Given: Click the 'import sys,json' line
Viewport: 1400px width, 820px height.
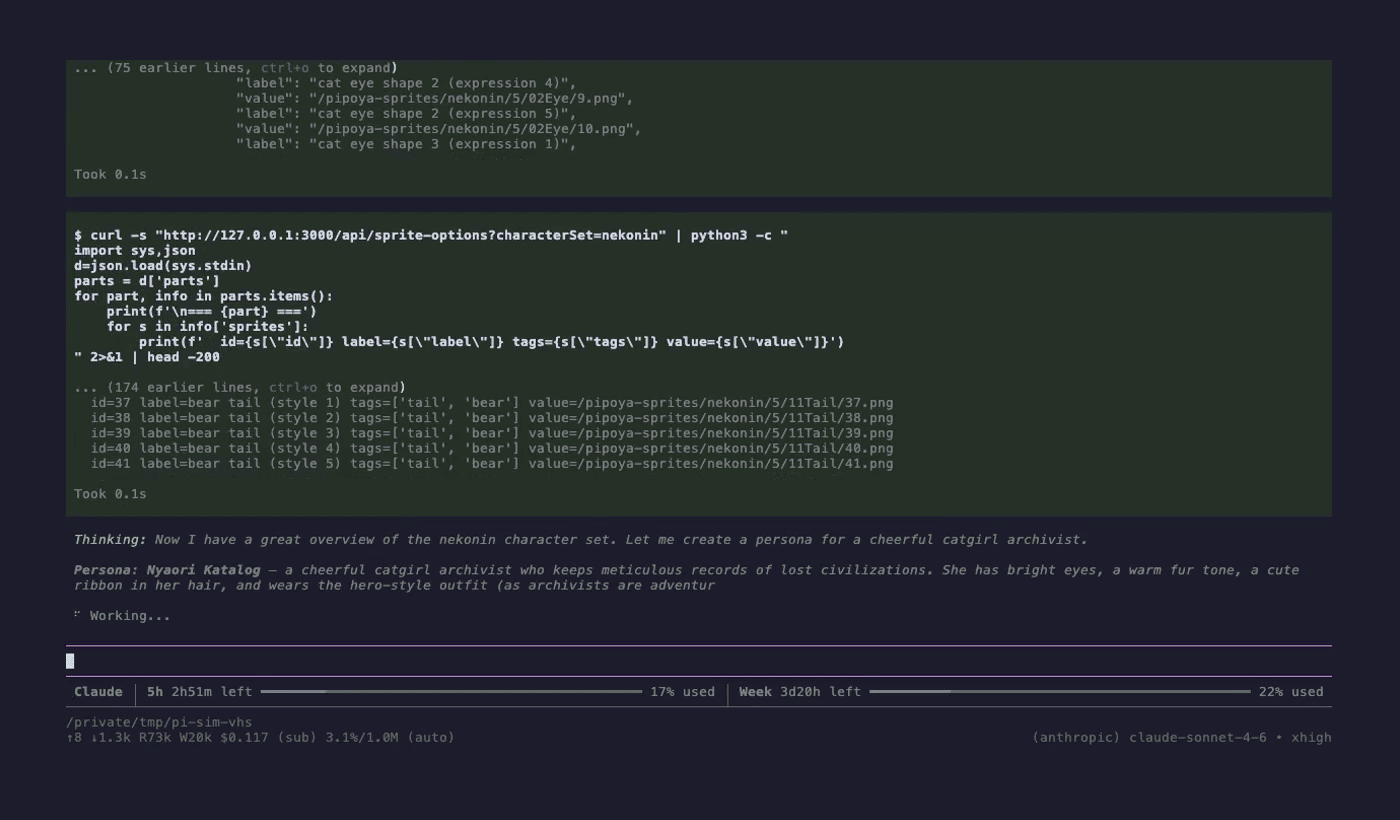Looking at the screenshot, I should (x=135, y=250).
